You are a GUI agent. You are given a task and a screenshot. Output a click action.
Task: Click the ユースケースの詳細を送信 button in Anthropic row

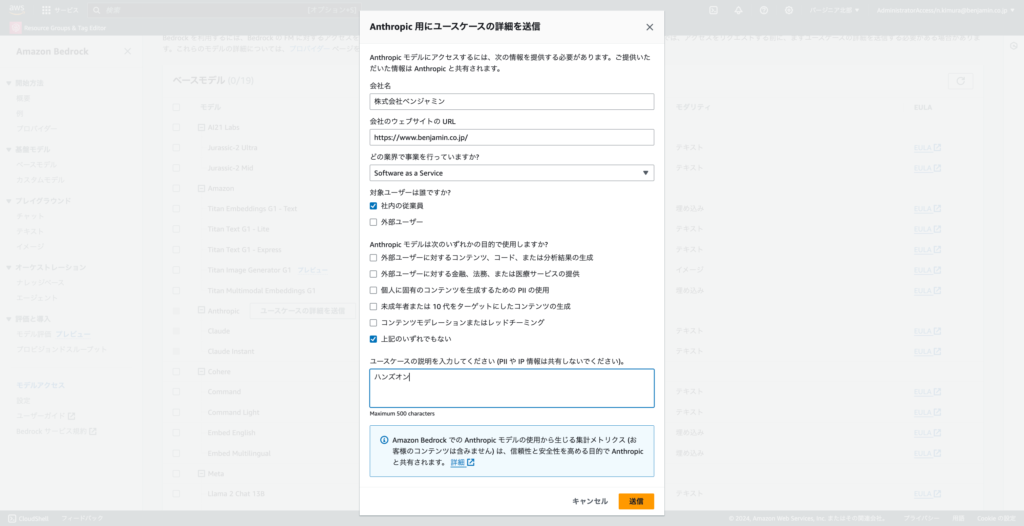[302, 311]
